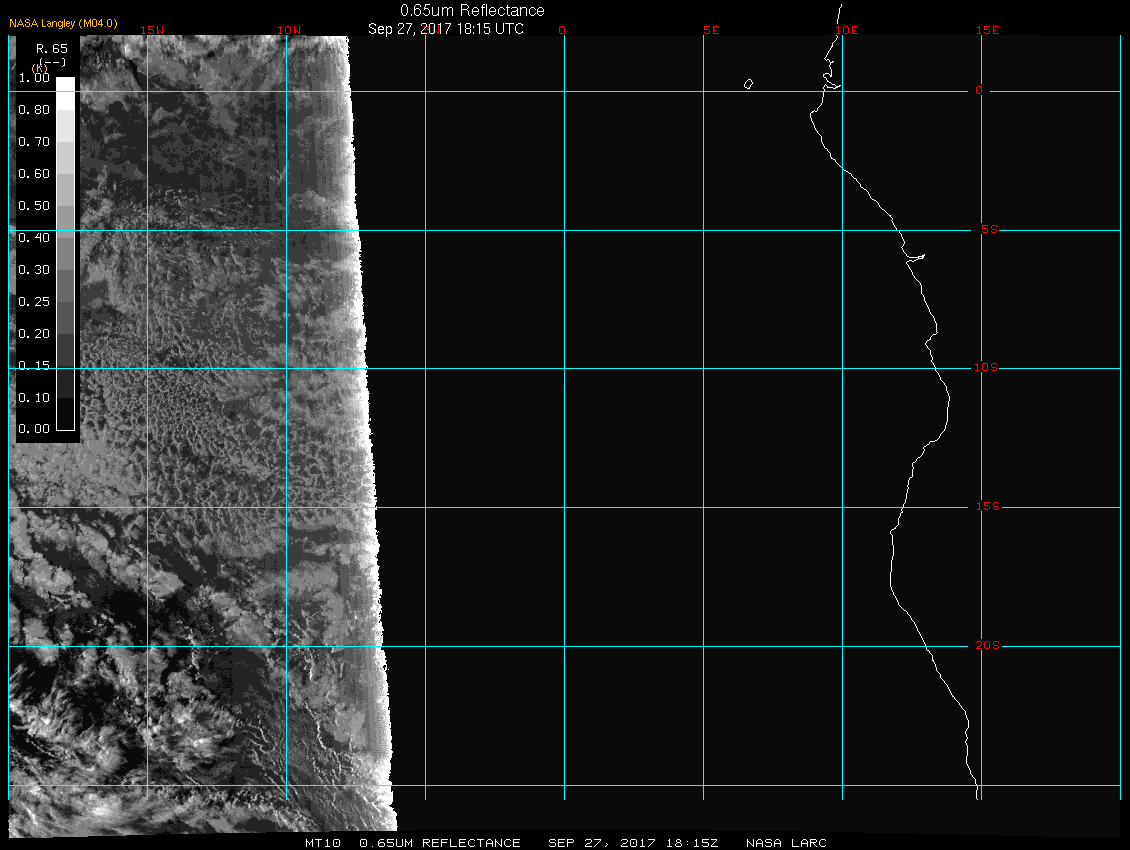Image resolution: width=1130 pixels, height=850 pixels.
Task: Click the 15E longitude label
Action: 988,30
